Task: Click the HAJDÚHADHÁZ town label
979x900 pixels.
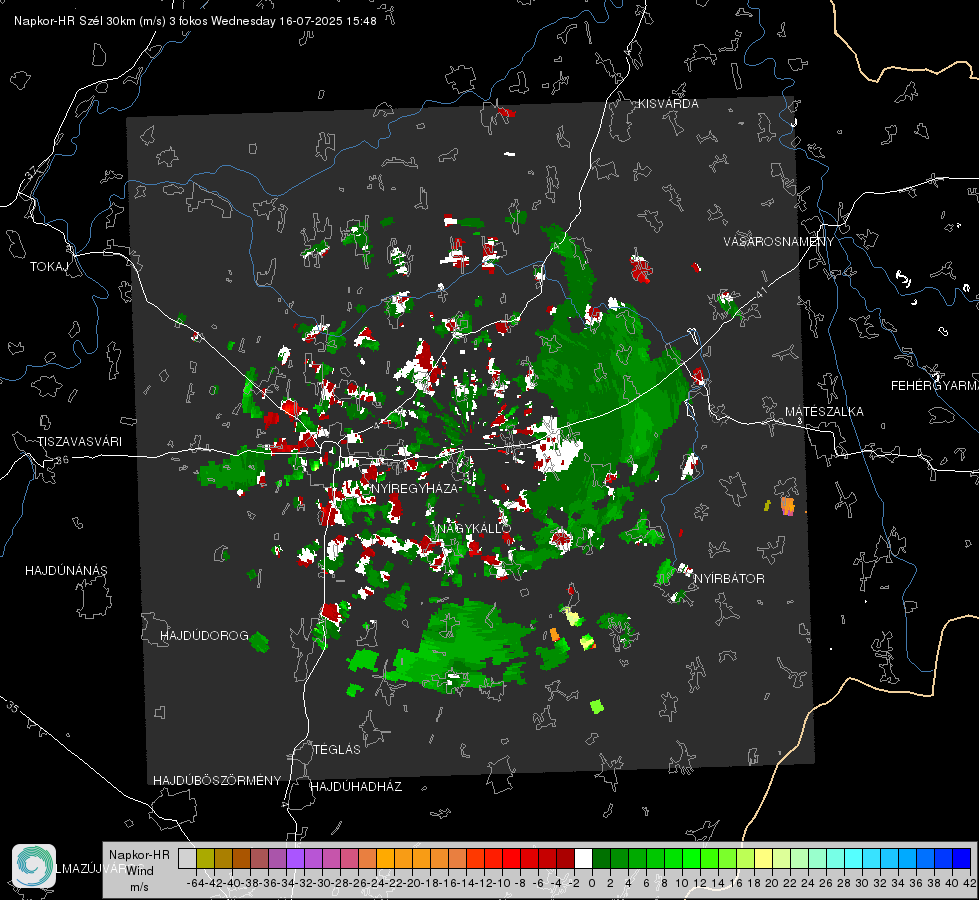Action: pyautogui.click(x=356, y=787)
